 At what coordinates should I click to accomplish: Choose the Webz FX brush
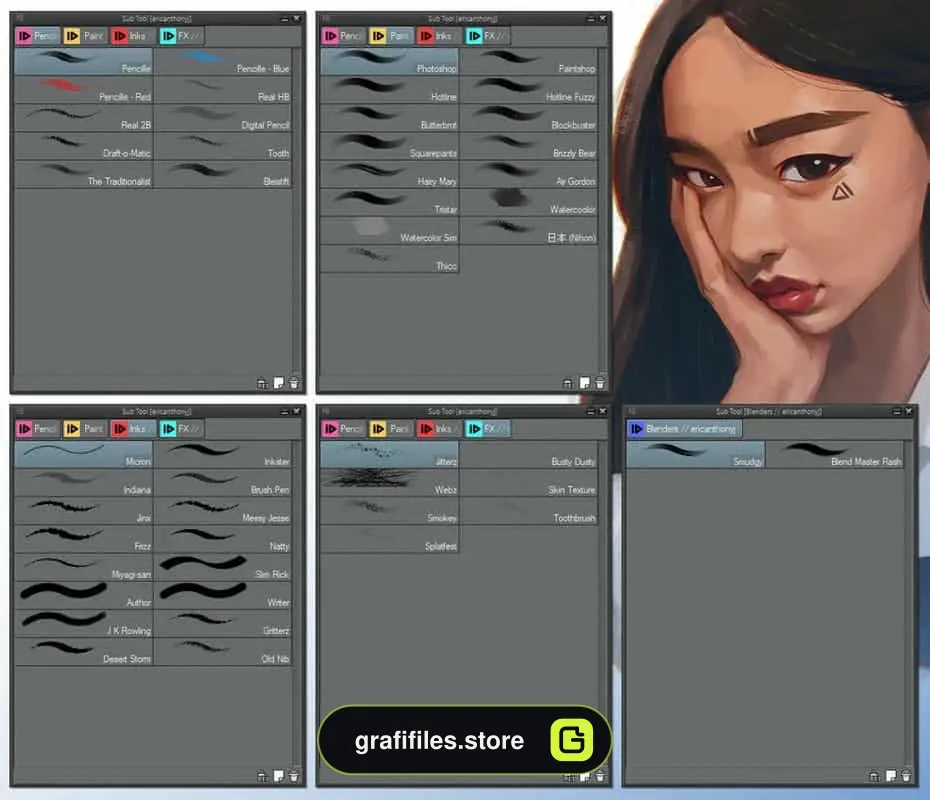pyautogui.click(x=390, y=483)
